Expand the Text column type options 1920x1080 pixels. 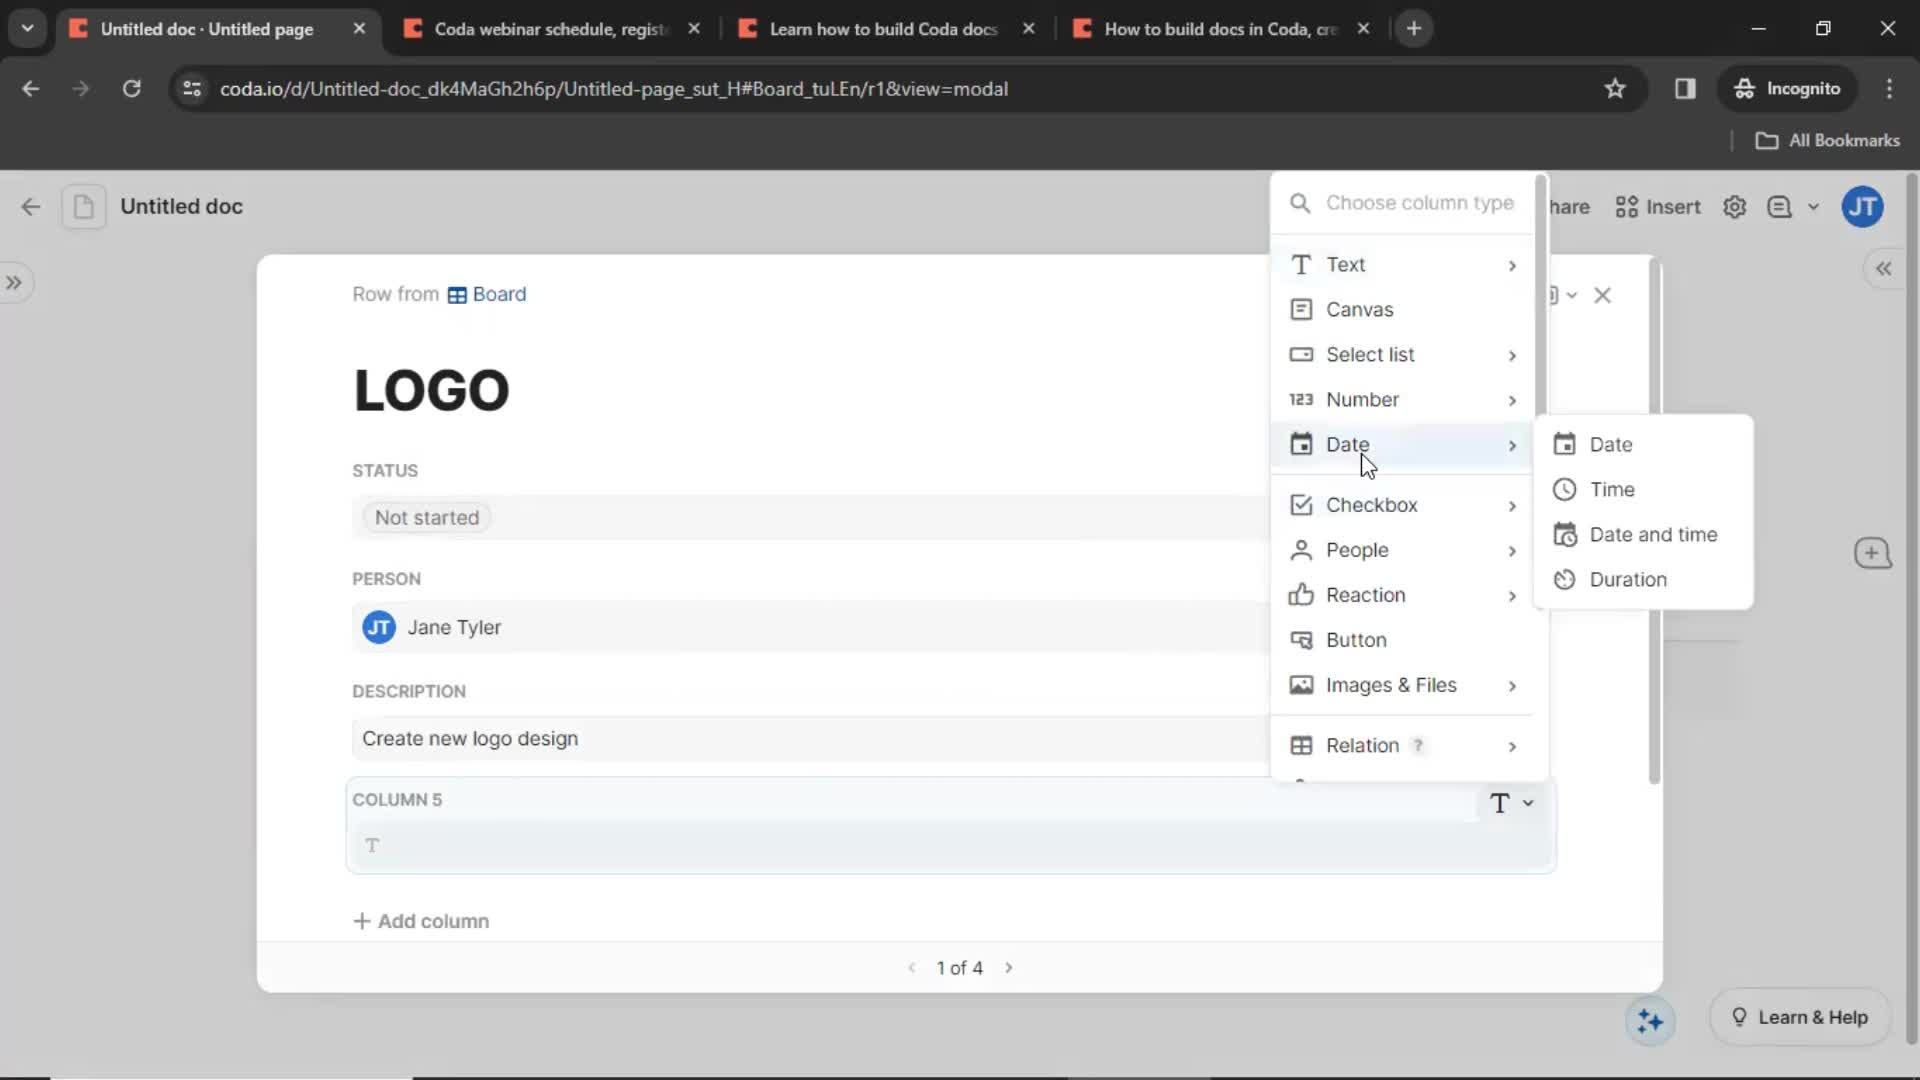coord(1514,264)
